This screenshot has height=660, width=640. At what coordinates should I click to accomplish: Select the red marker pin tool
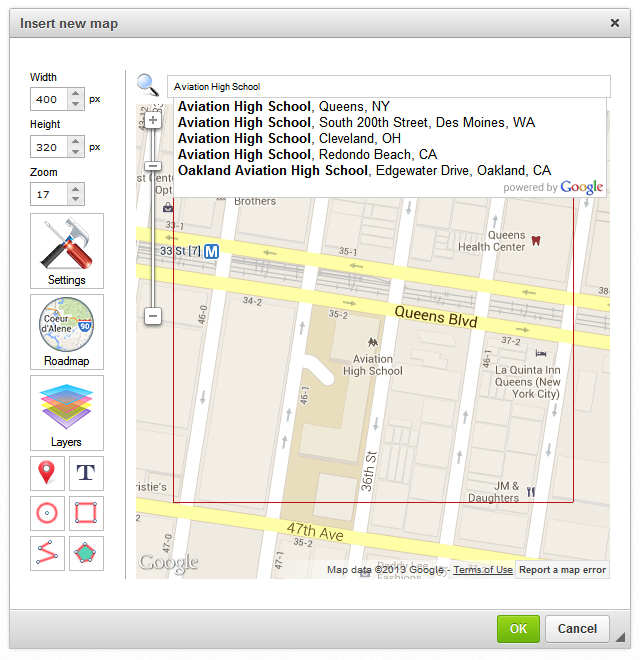tap(47, 473)
